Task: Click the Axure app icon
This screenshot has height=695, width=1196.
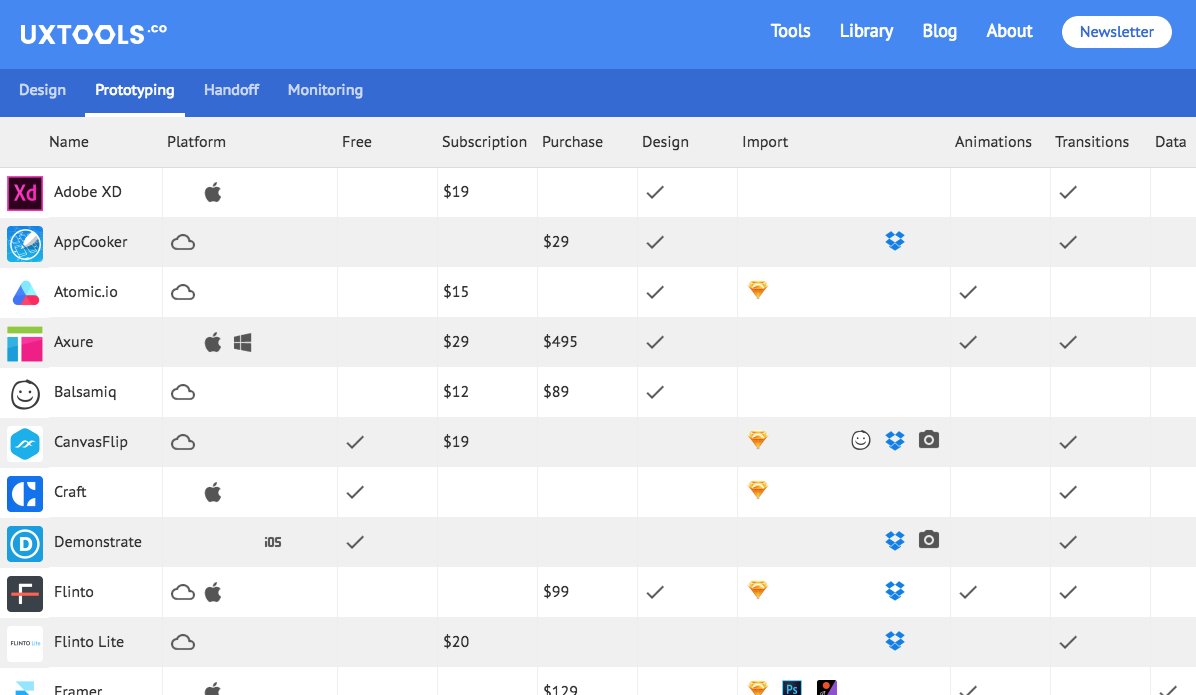Action: click(25, 343)
